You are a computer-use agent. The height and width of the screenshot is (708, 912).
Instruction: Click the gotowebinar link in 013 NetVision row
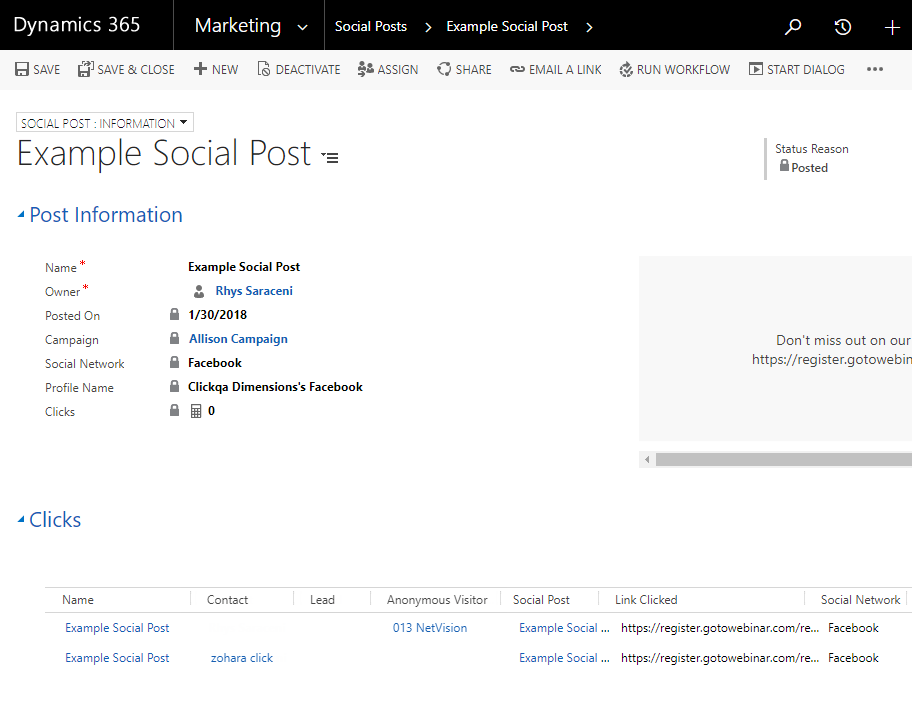click(719, 628)
